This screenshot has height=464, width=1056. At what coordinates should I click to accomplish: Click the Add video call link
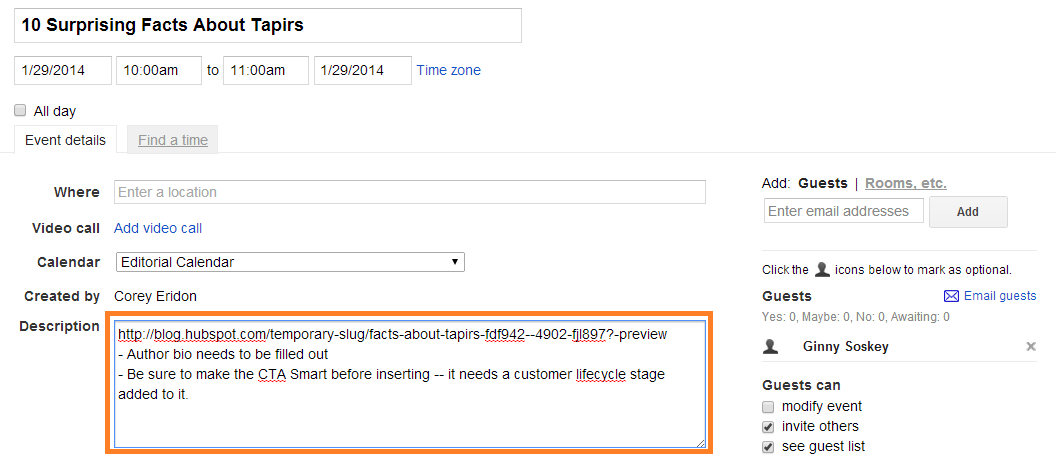[x=158, y=228]
